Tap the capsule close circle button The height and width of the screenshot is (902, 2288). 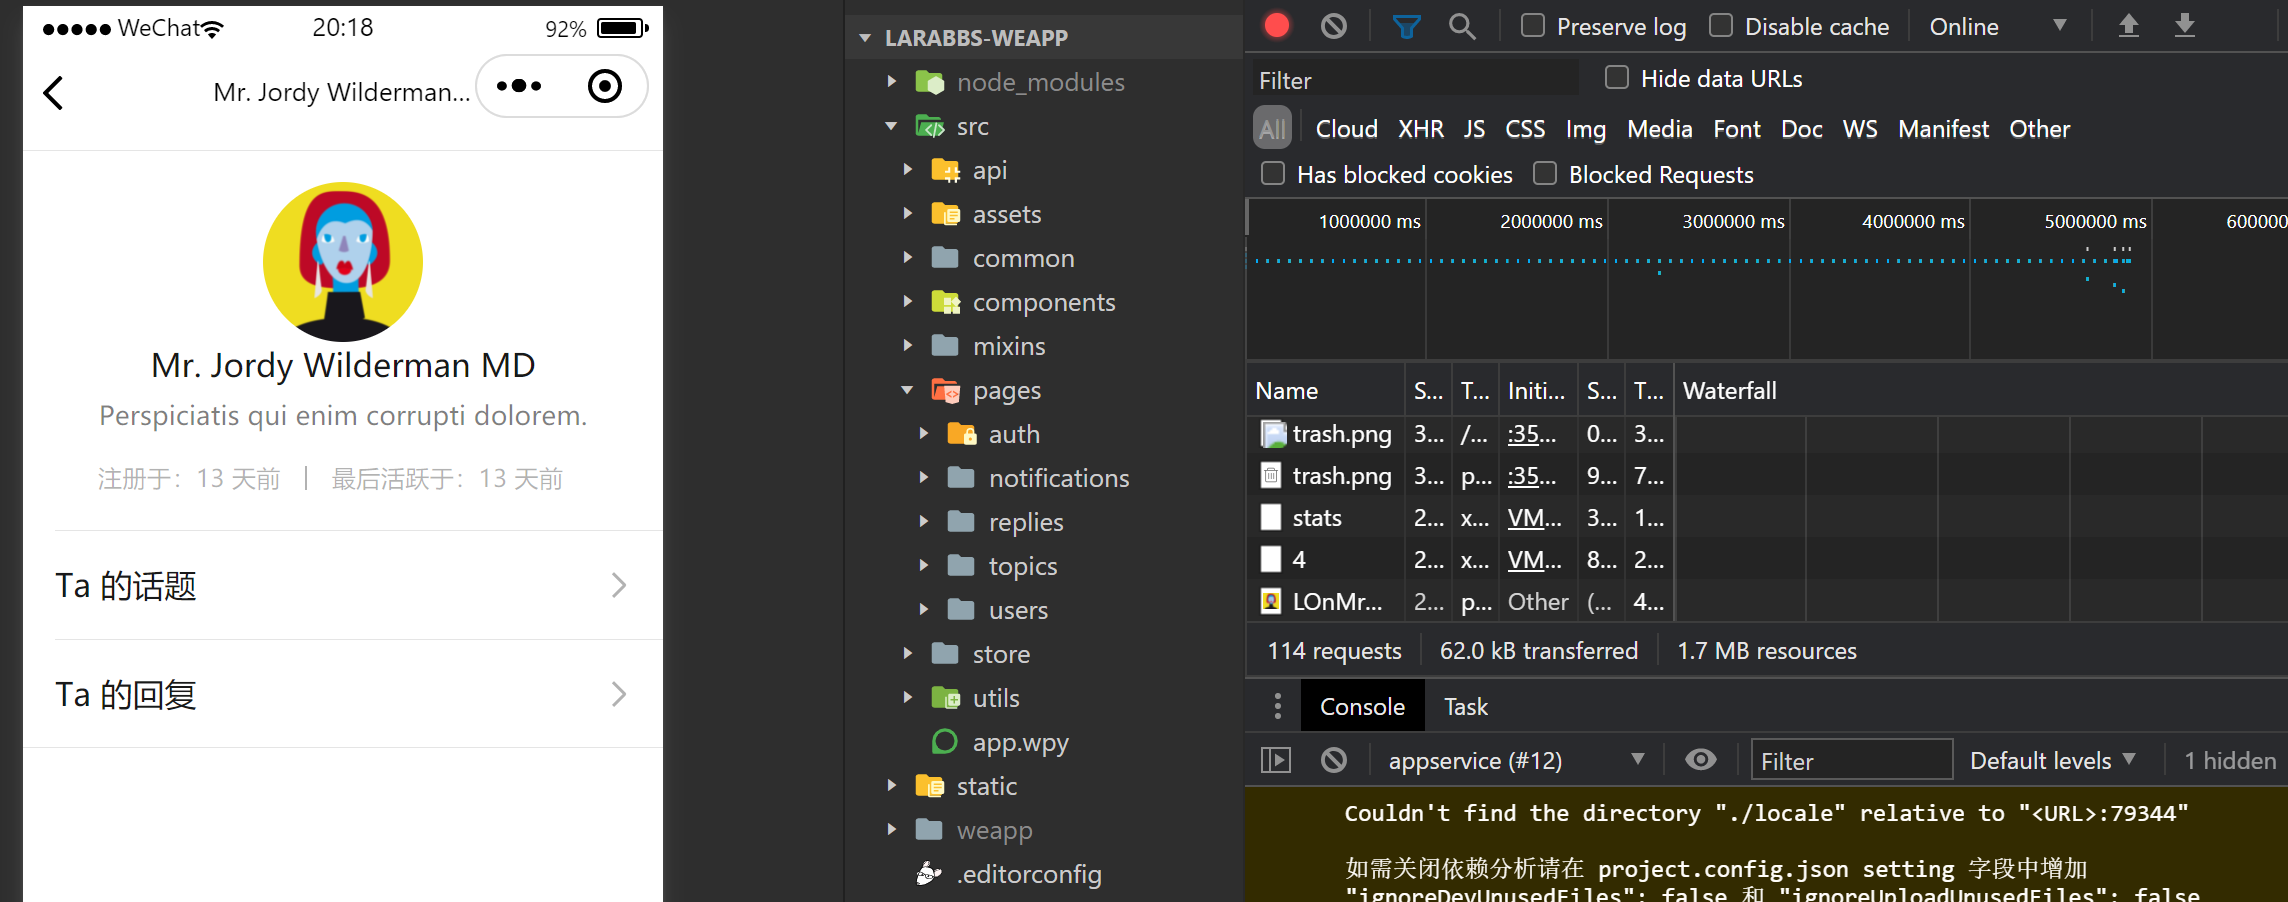point(605,86)
